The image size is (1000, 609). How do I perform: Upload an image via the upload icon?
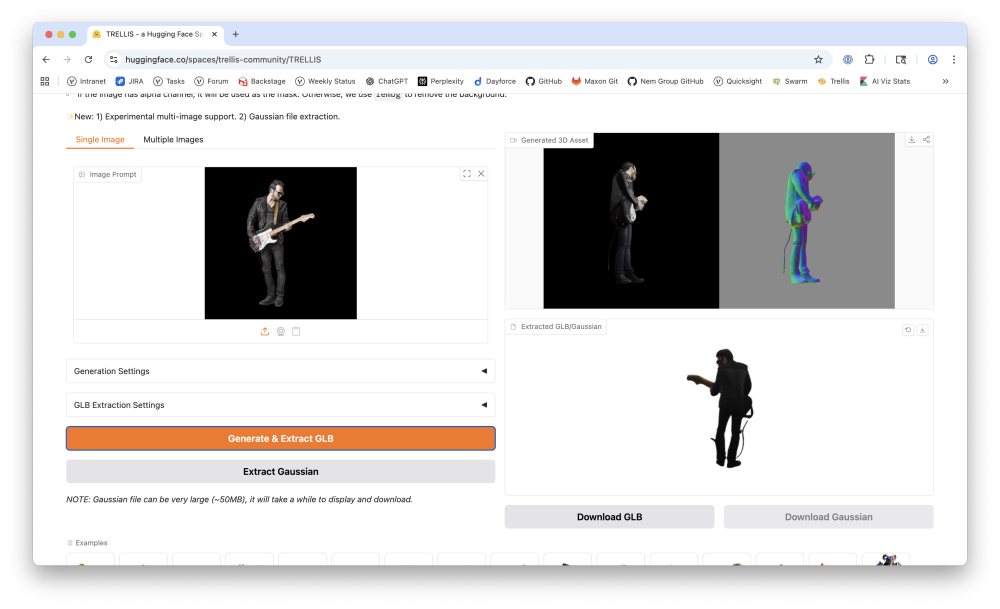pos(265,331)
